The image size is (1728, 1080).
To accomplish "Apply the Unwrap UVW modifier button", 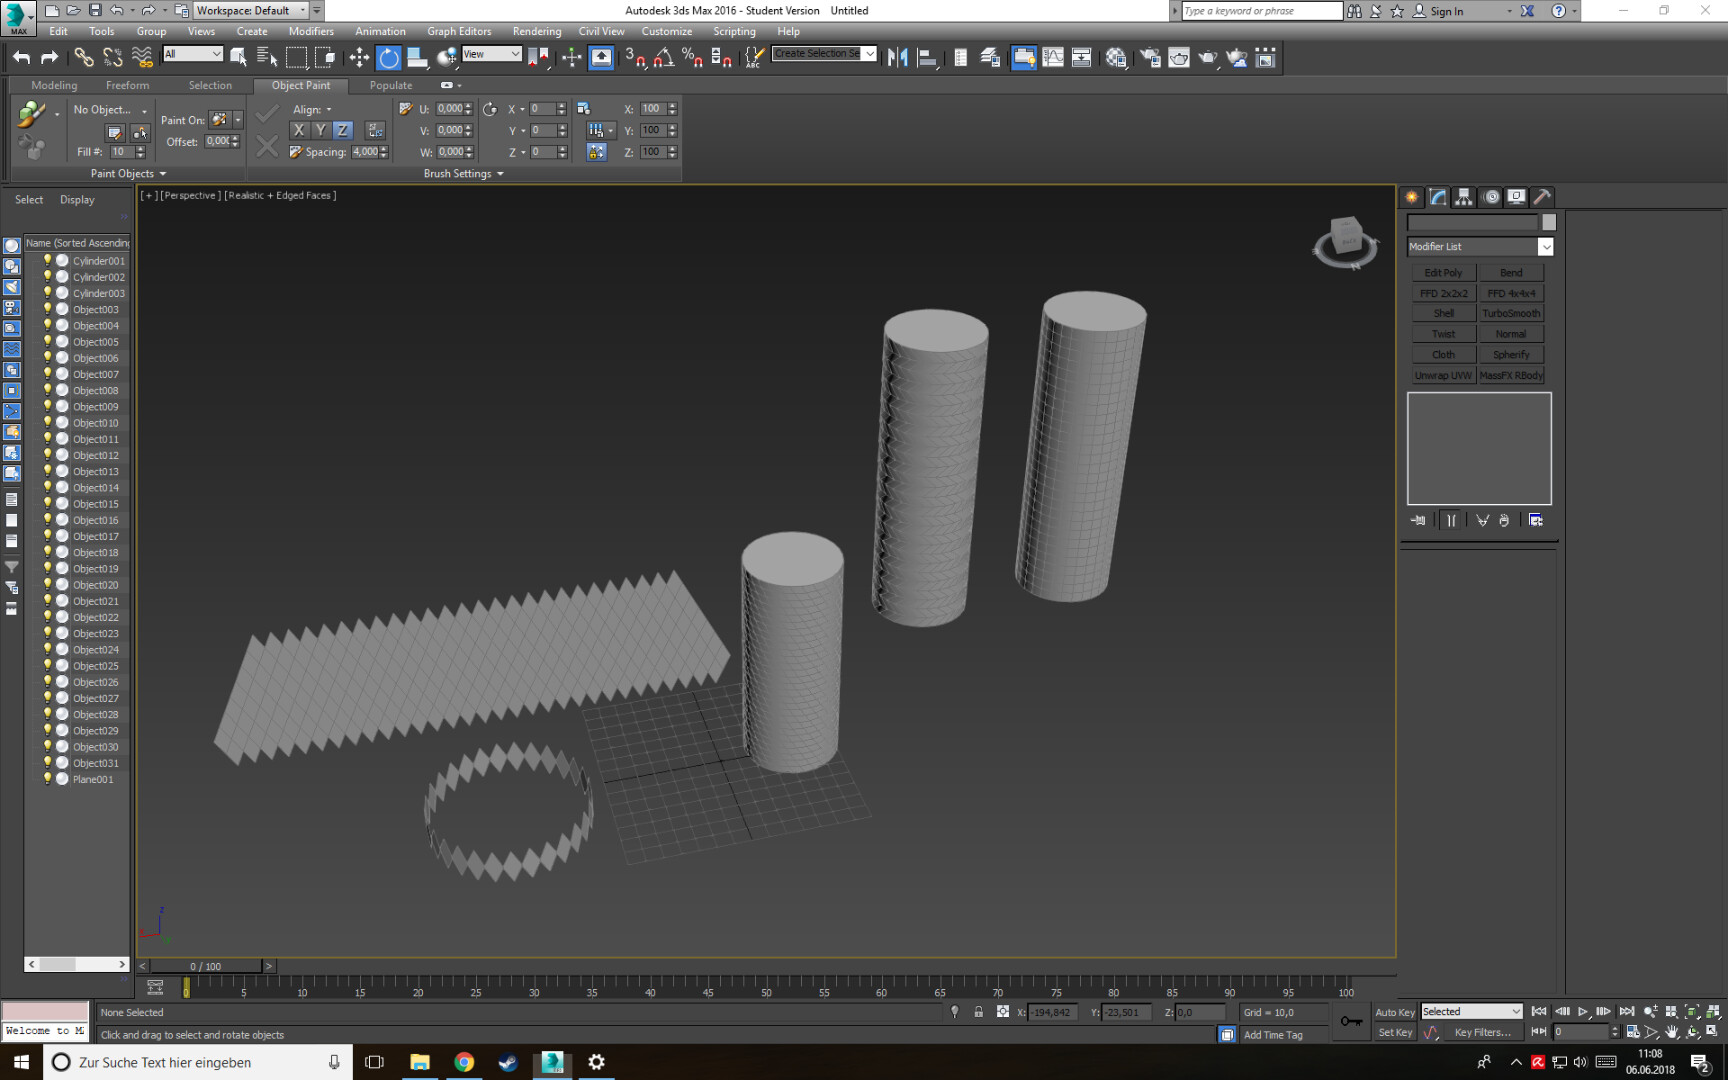I will [1443, 375].
